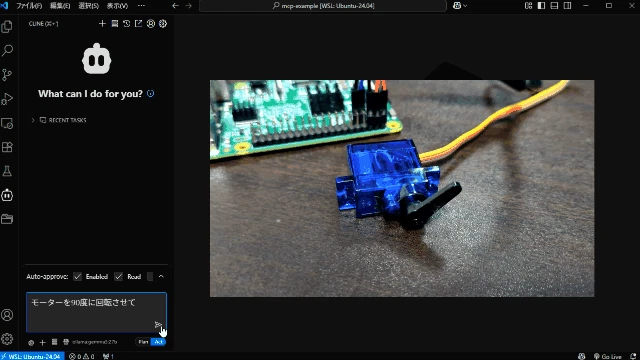
Task: Click the 'What can I do for you?' heading
Action: coord(91,93)
